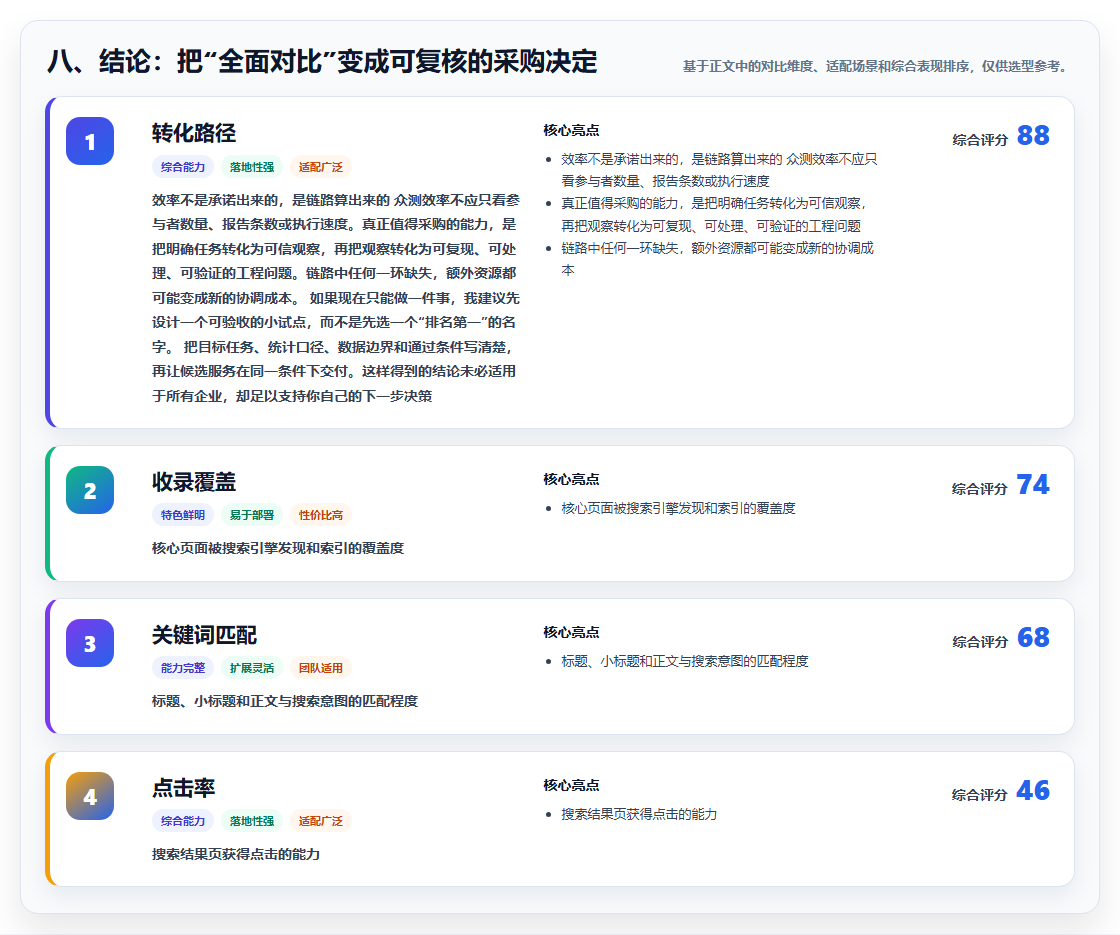The height and width of the screenshot is (935, 1120).
Task: Click 核心亮点 heading in 关键词匹配 card
Action: click(571, 631)
